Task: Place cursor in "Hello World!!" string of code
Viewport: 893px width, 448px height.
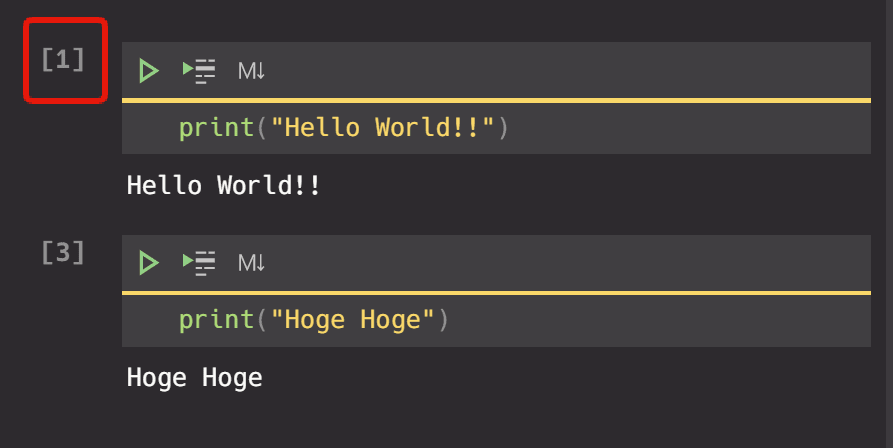Action: point(382,128)
